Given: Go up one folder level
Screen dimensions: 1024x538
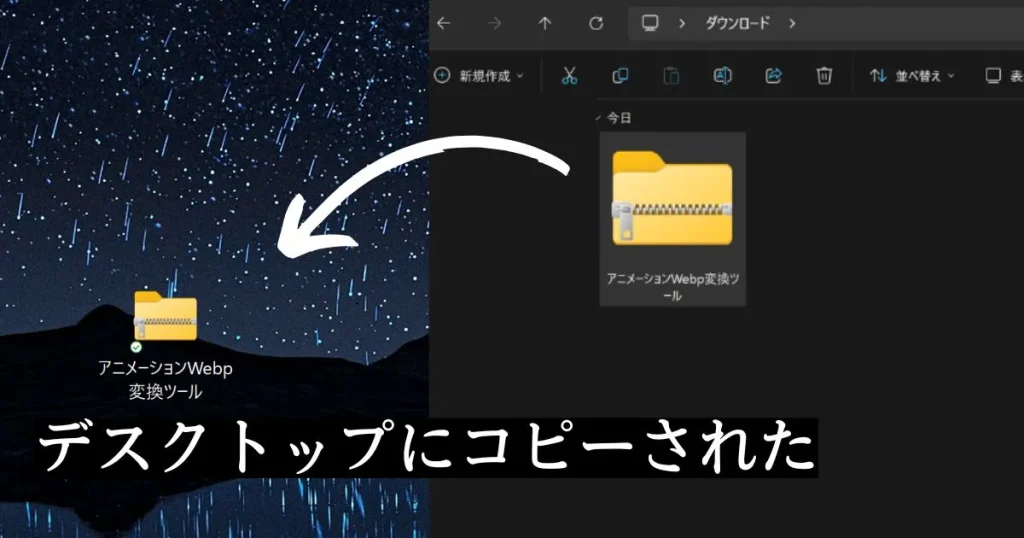Looking at the screenshot, I should [545, 24].
